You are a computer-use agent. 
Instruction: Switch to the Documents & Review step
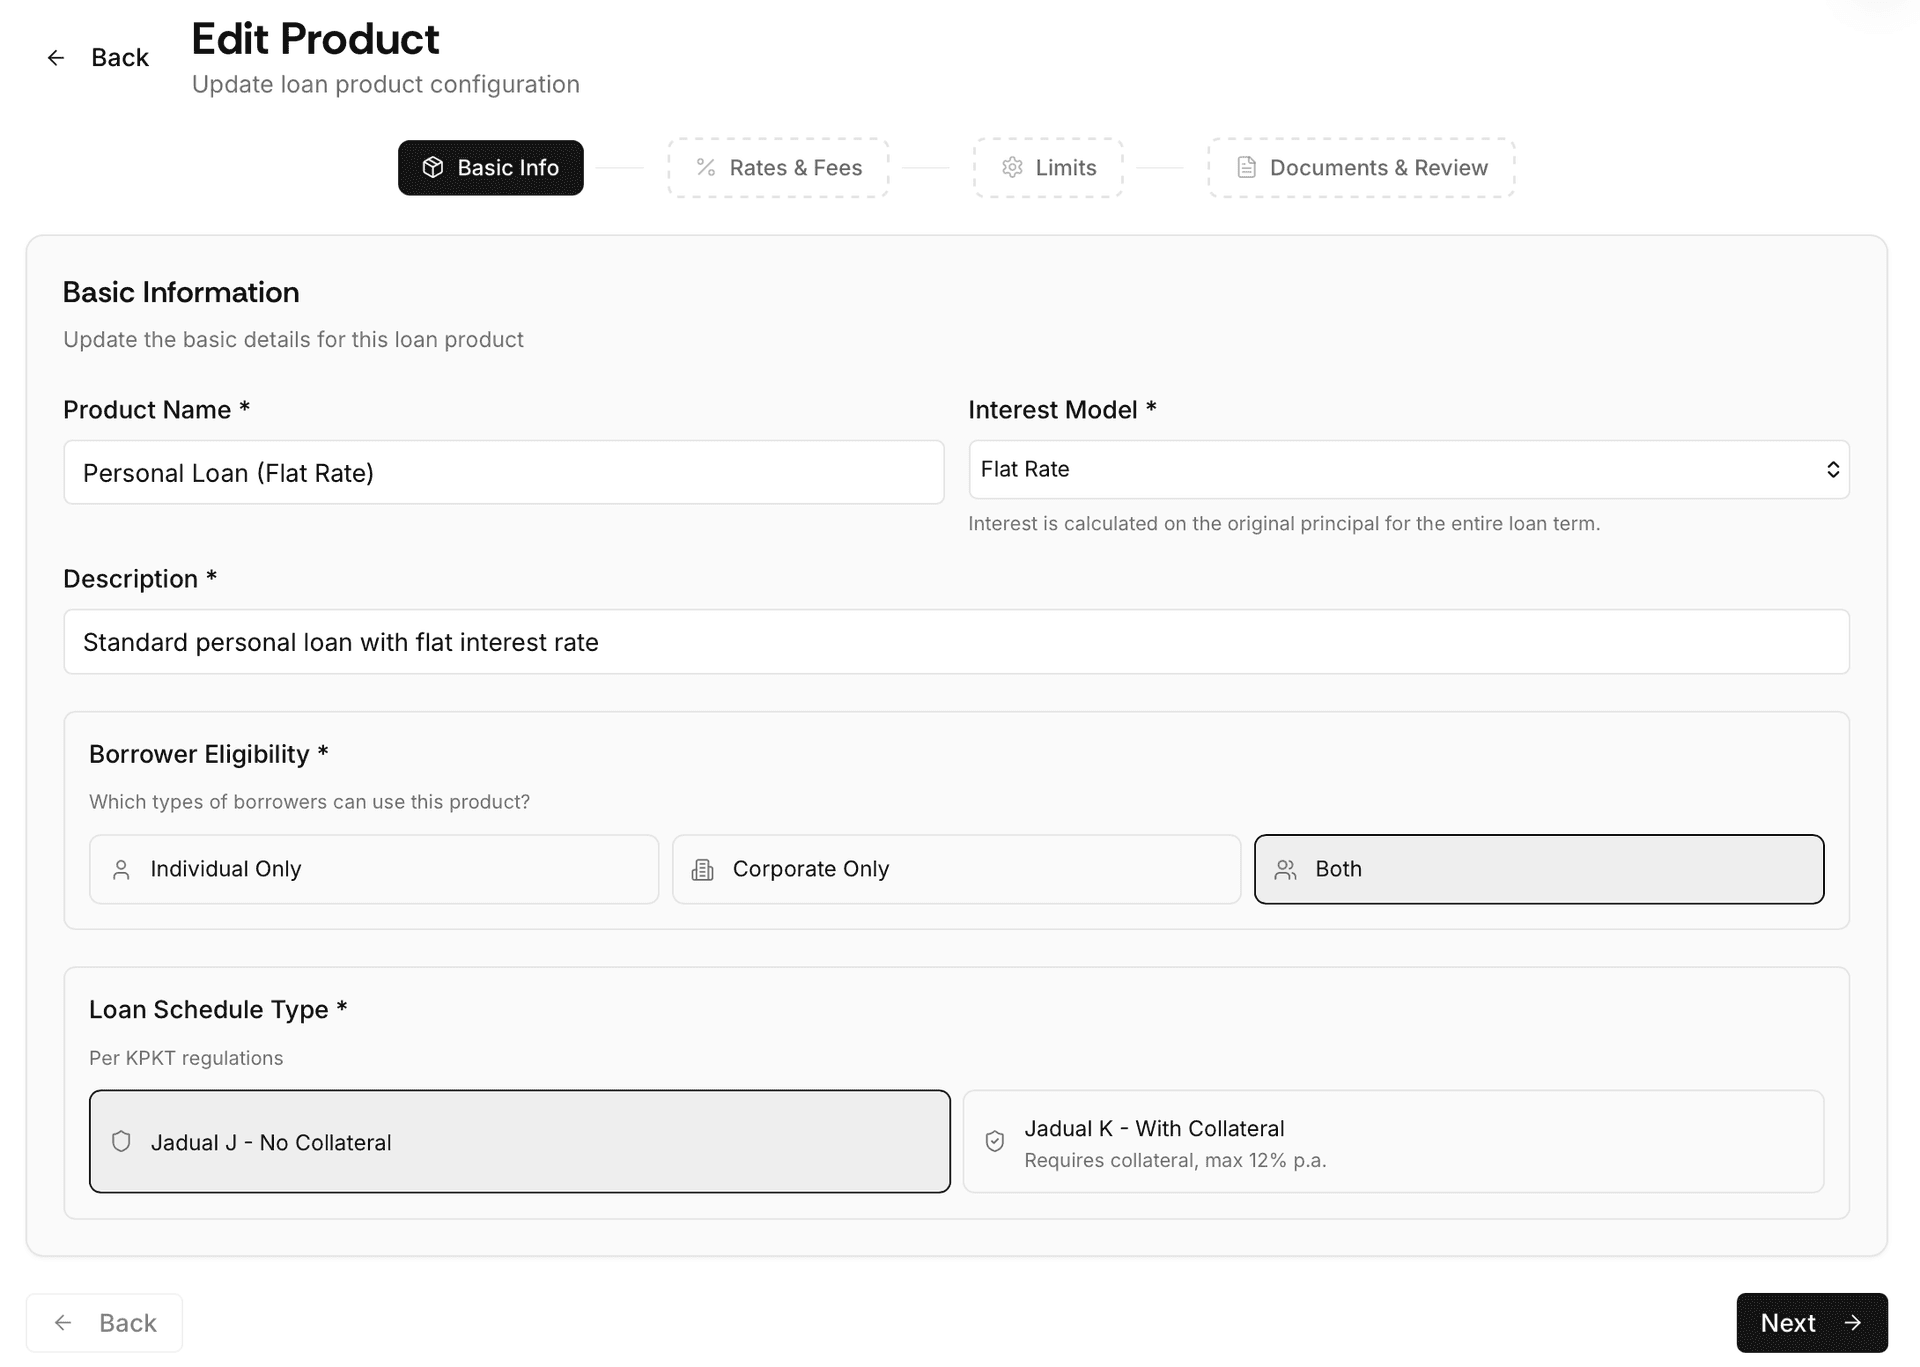coord(1360,167)
